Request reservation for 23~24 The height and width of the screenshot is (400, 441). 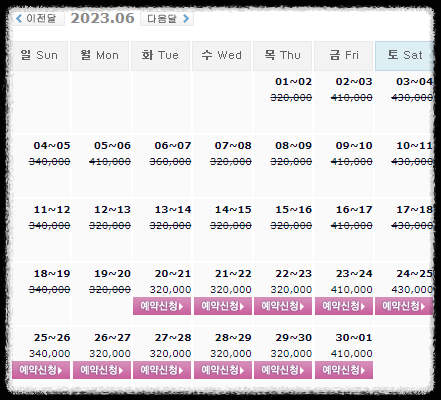click(344, 306)
